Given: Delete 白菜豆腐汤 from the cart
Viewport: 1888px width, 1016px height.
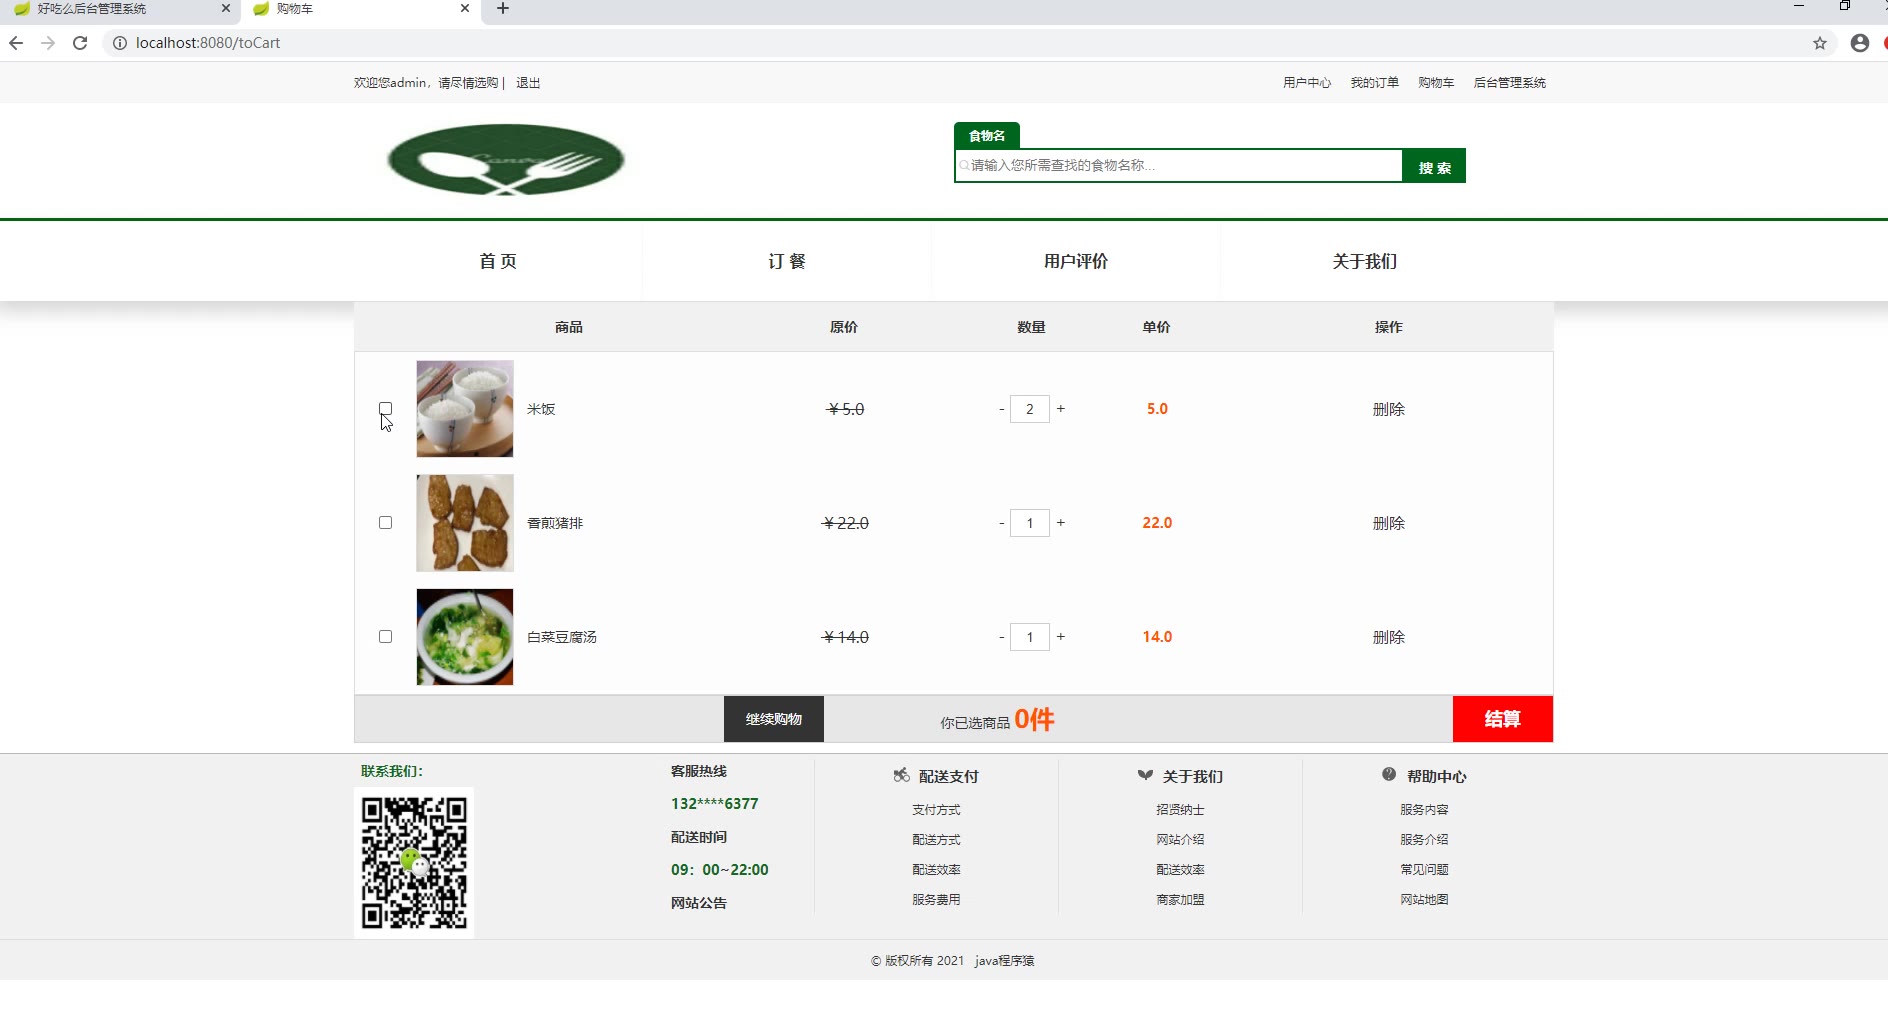Looking at the screenshot, I should [x=1389, y=637].
